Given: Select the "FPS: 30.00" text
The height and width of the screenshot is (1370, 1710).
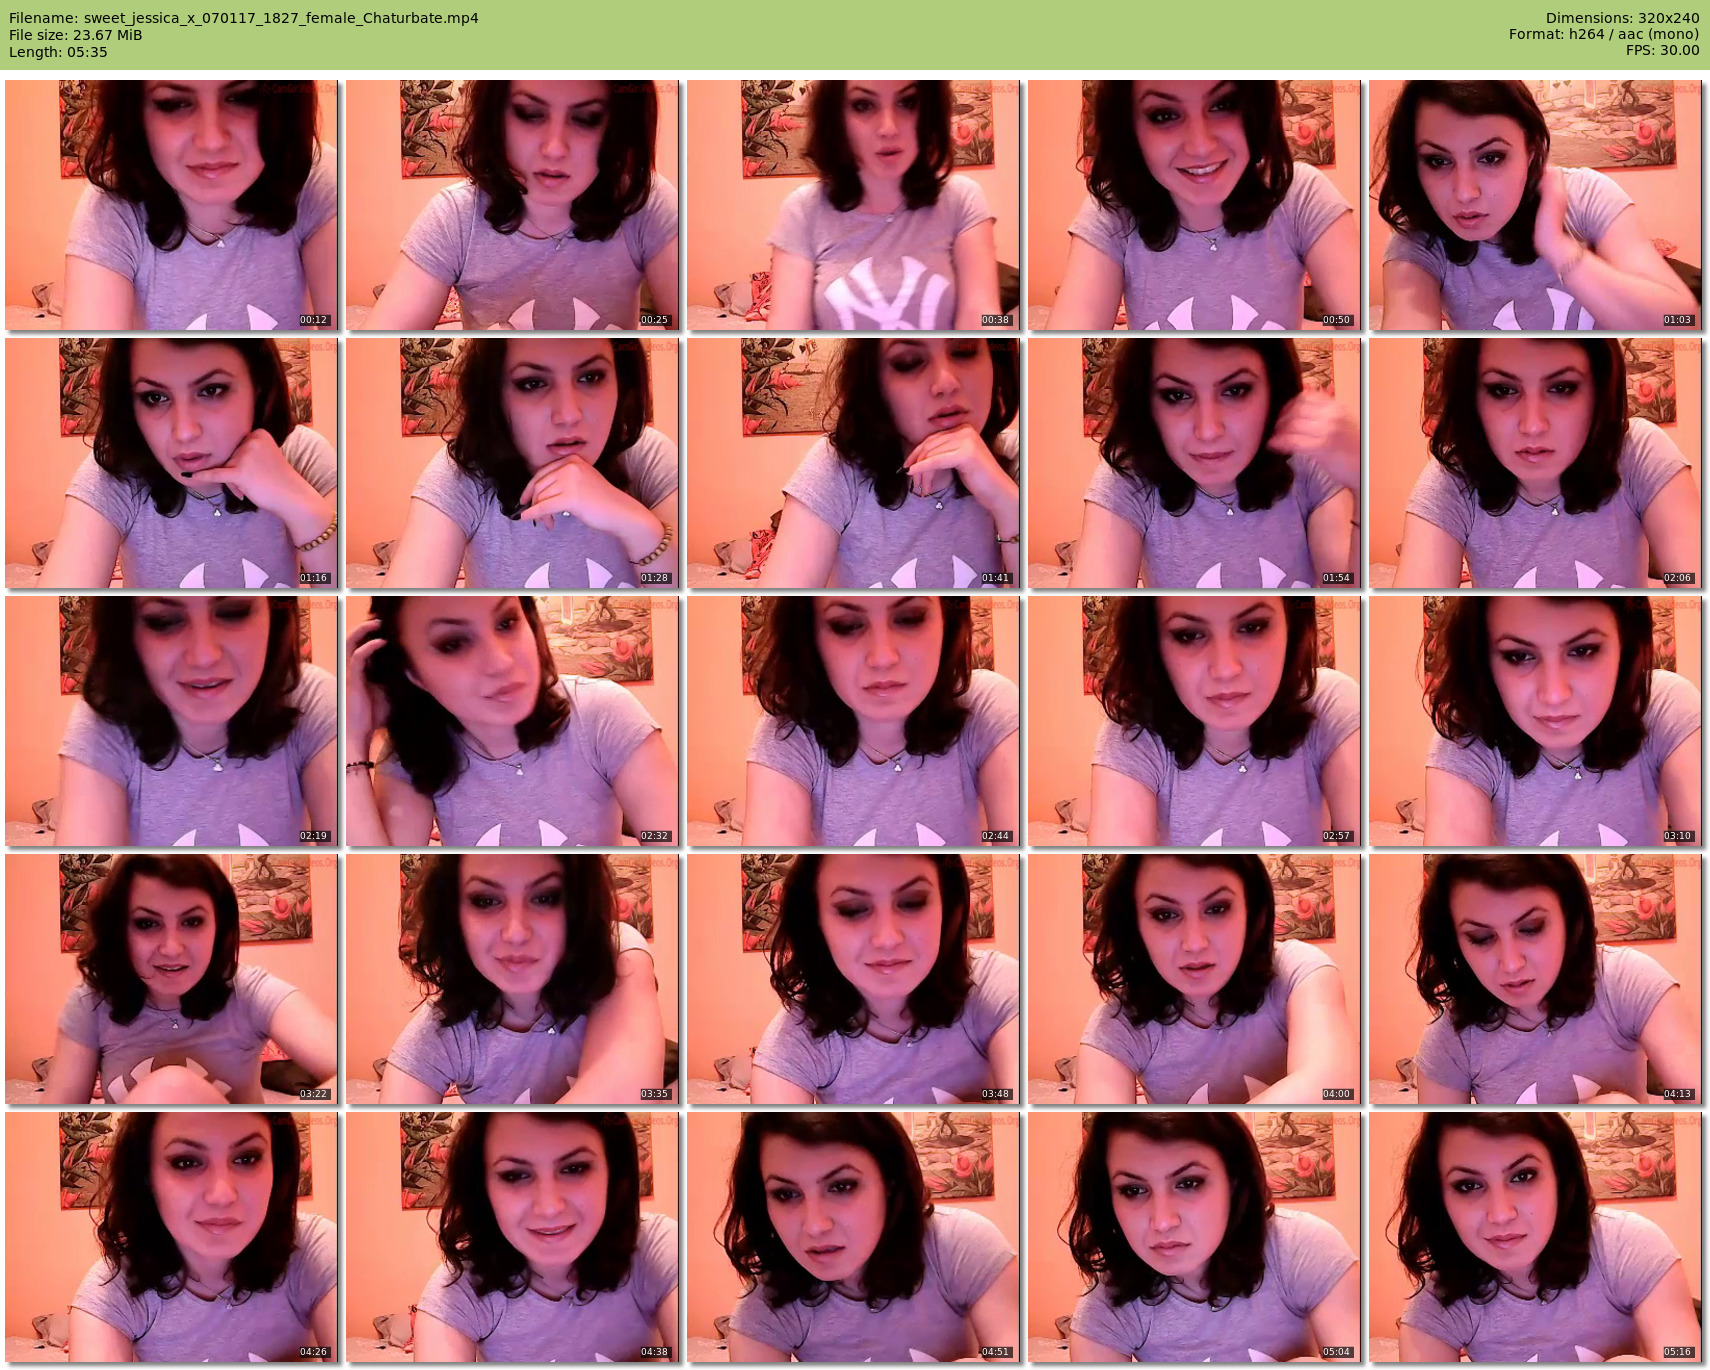Looking at the screenshot, I should [x=1663, y=50].
